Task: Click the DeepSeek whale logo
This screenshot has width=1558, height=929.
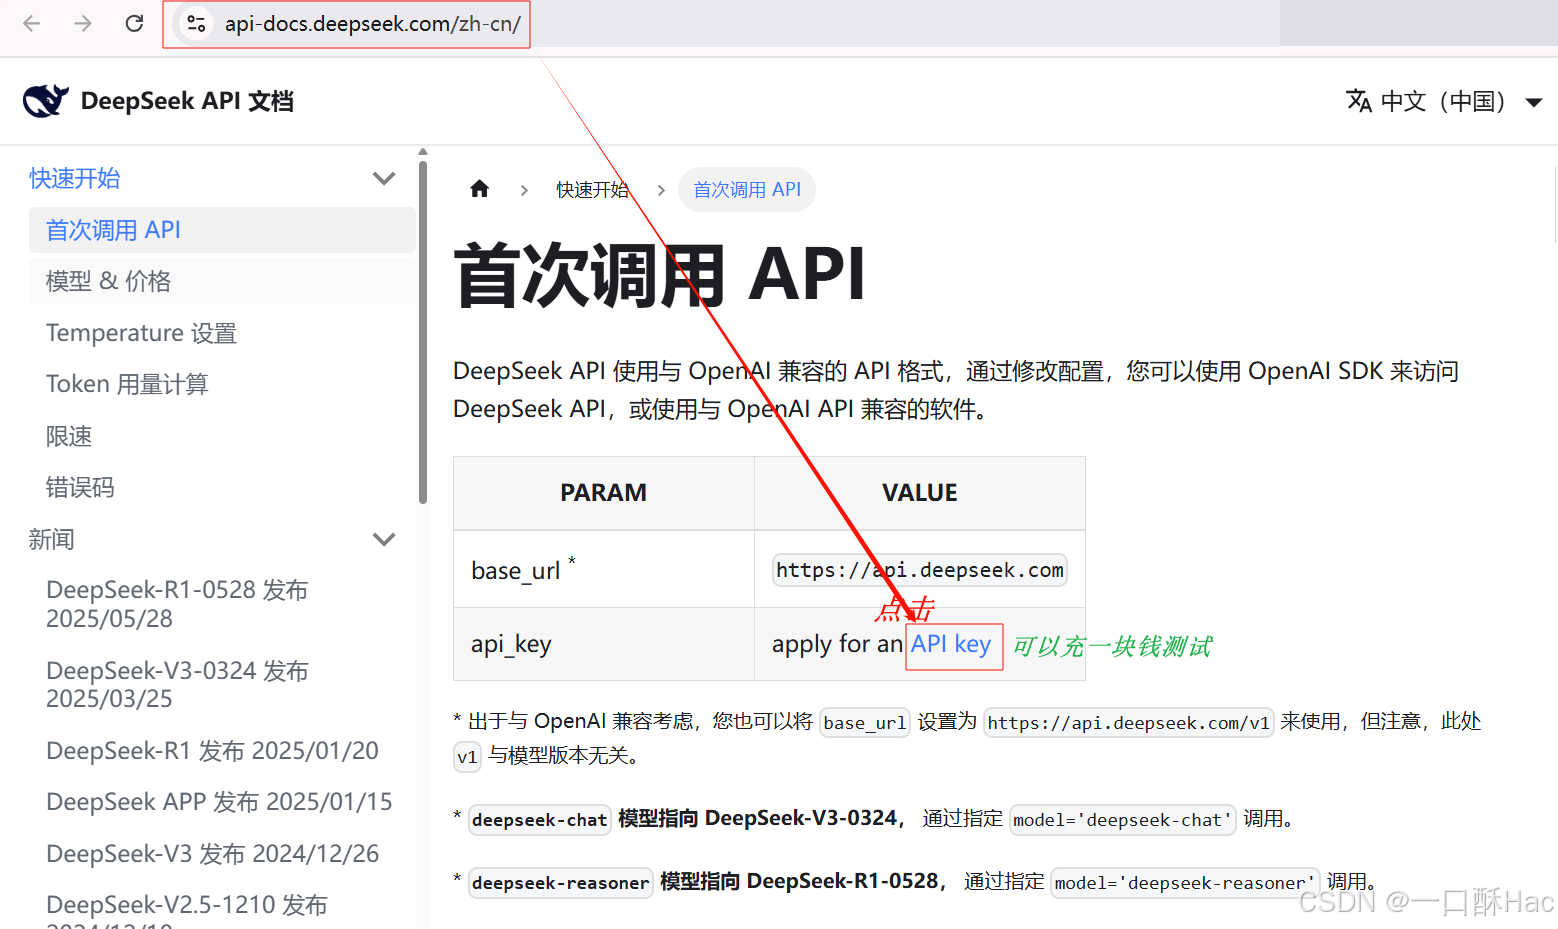Action: click(x=45, y=101)
